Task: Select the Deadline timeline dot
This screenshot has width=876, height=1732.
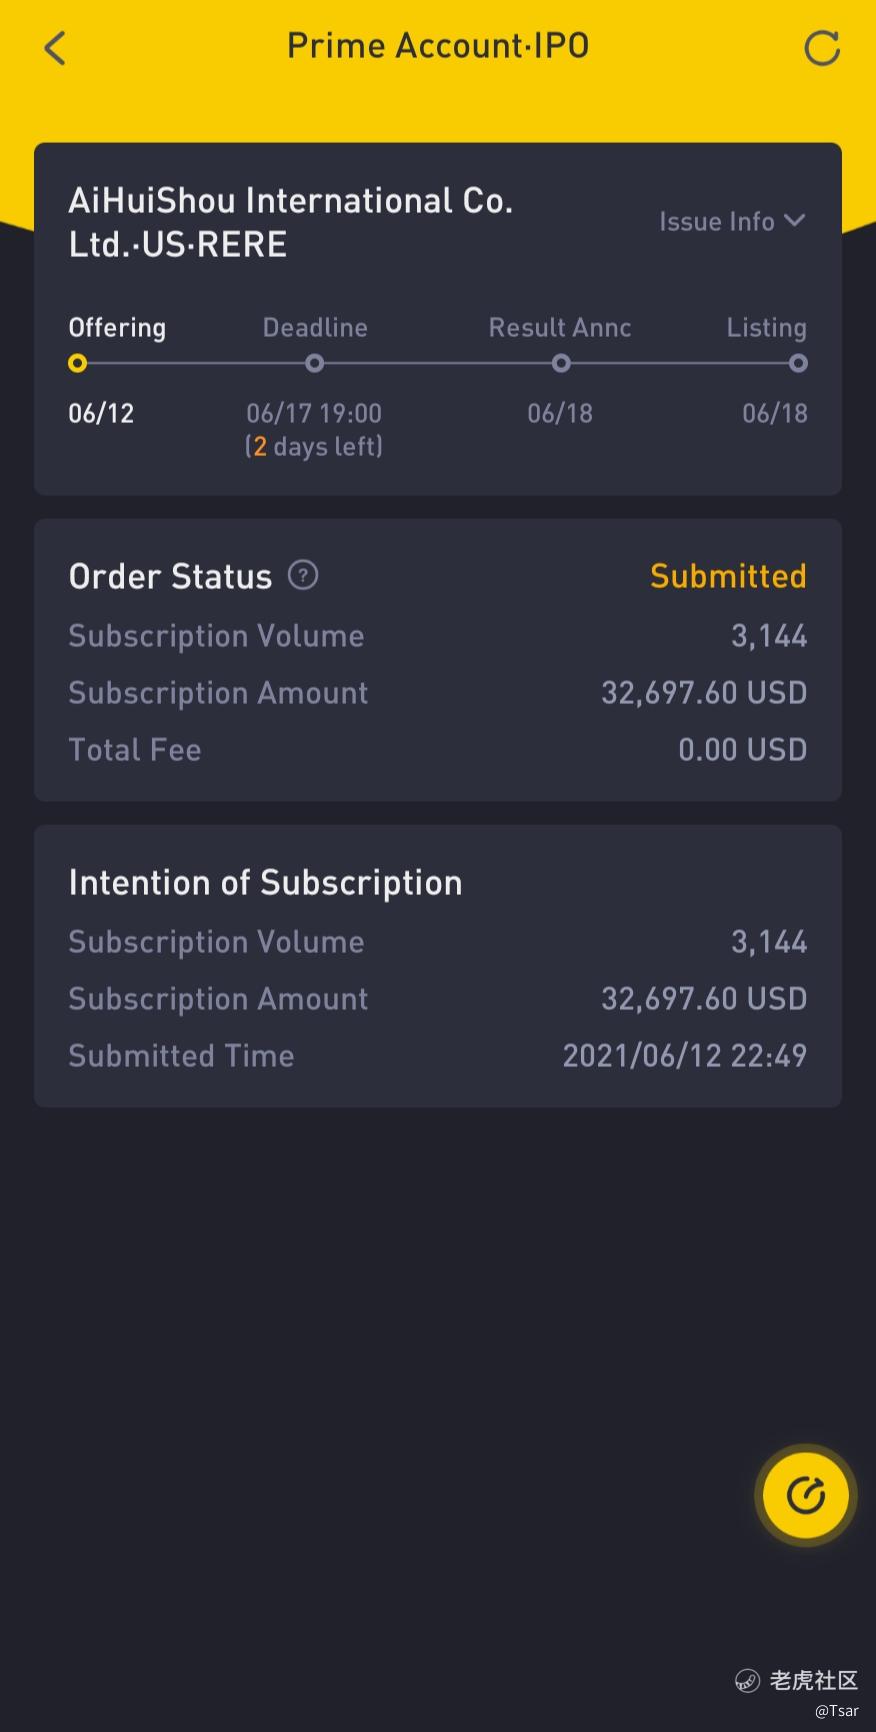Action: 315,363
